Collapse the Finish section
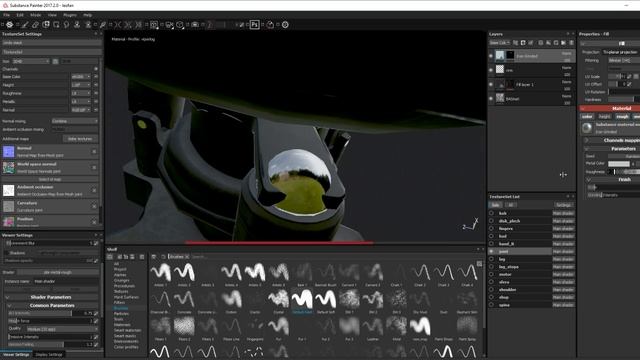Viewport: 640px width, 360px height. 589,180
